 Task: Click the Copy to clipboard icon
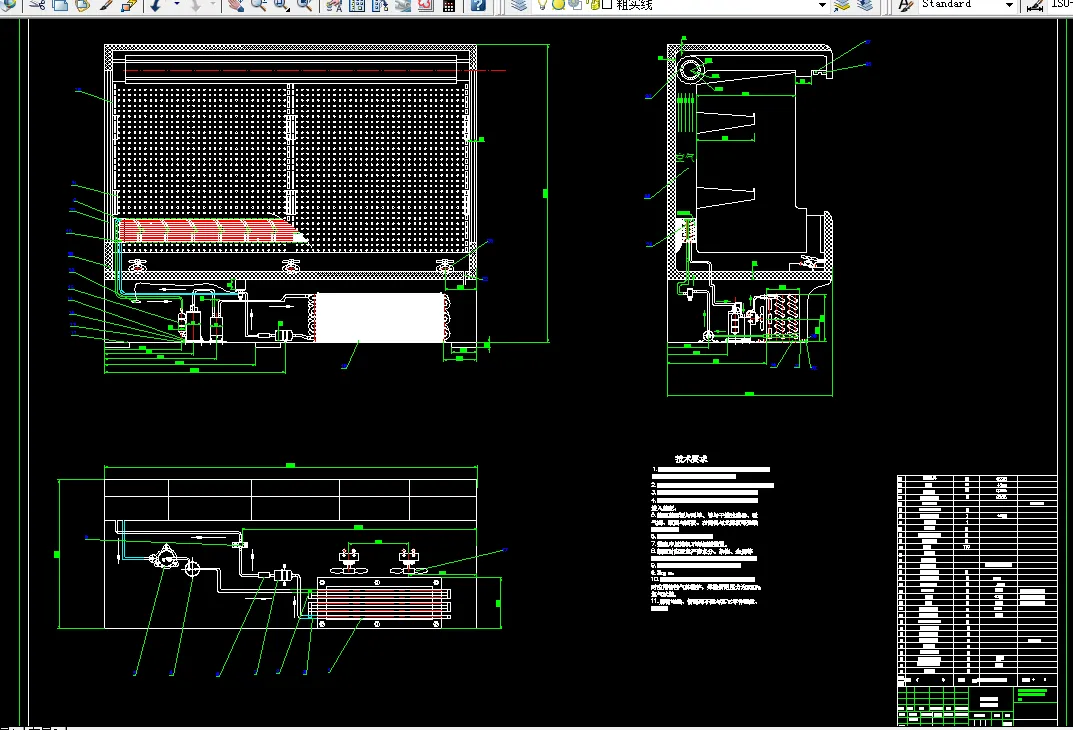(60, 4)
